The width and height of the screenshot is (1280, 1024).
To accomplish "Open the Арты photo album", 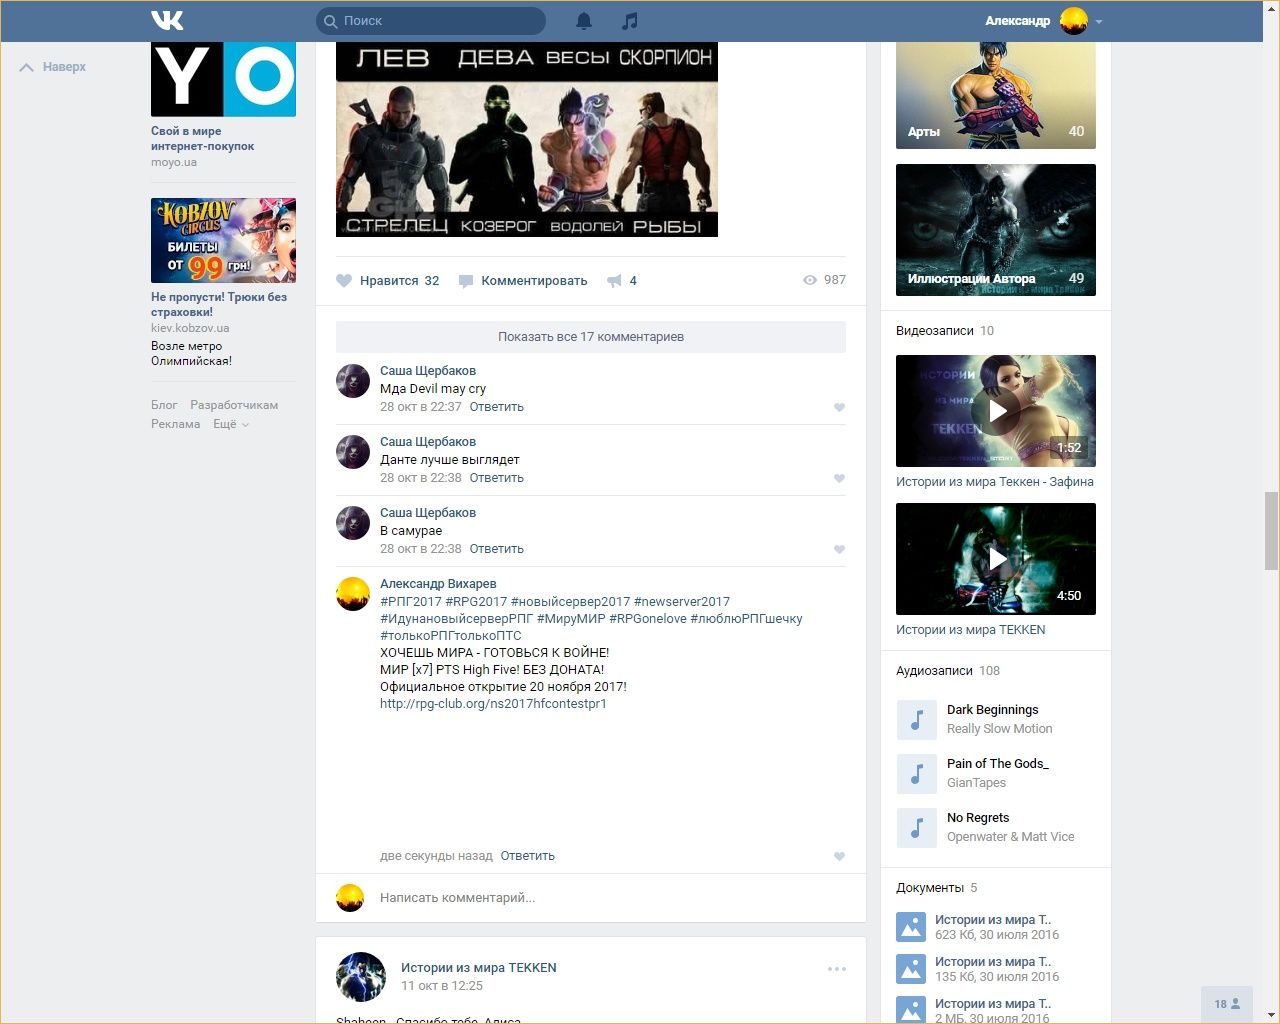I will (996, 95).
